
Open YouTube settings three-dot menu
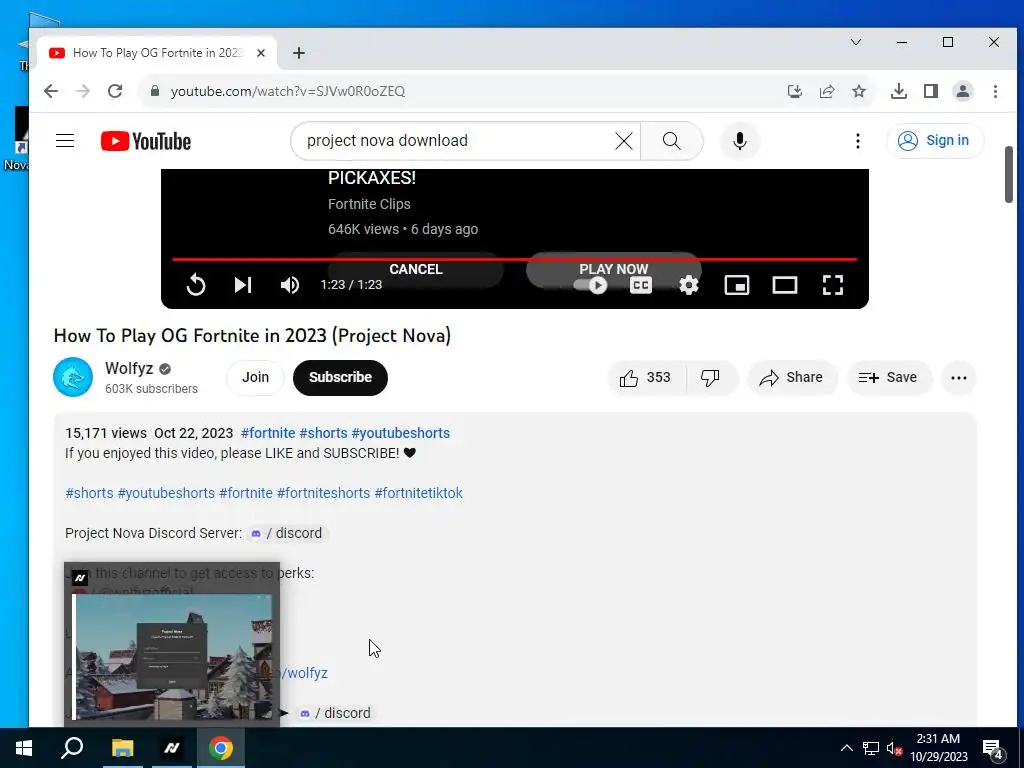point(857,140)
